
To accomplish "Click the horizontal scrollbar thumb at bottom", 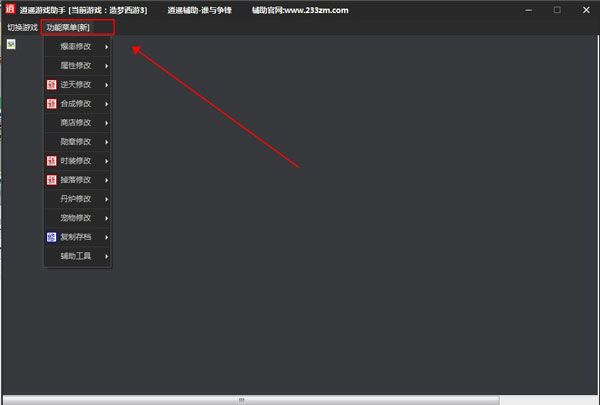I will [251, 400].
